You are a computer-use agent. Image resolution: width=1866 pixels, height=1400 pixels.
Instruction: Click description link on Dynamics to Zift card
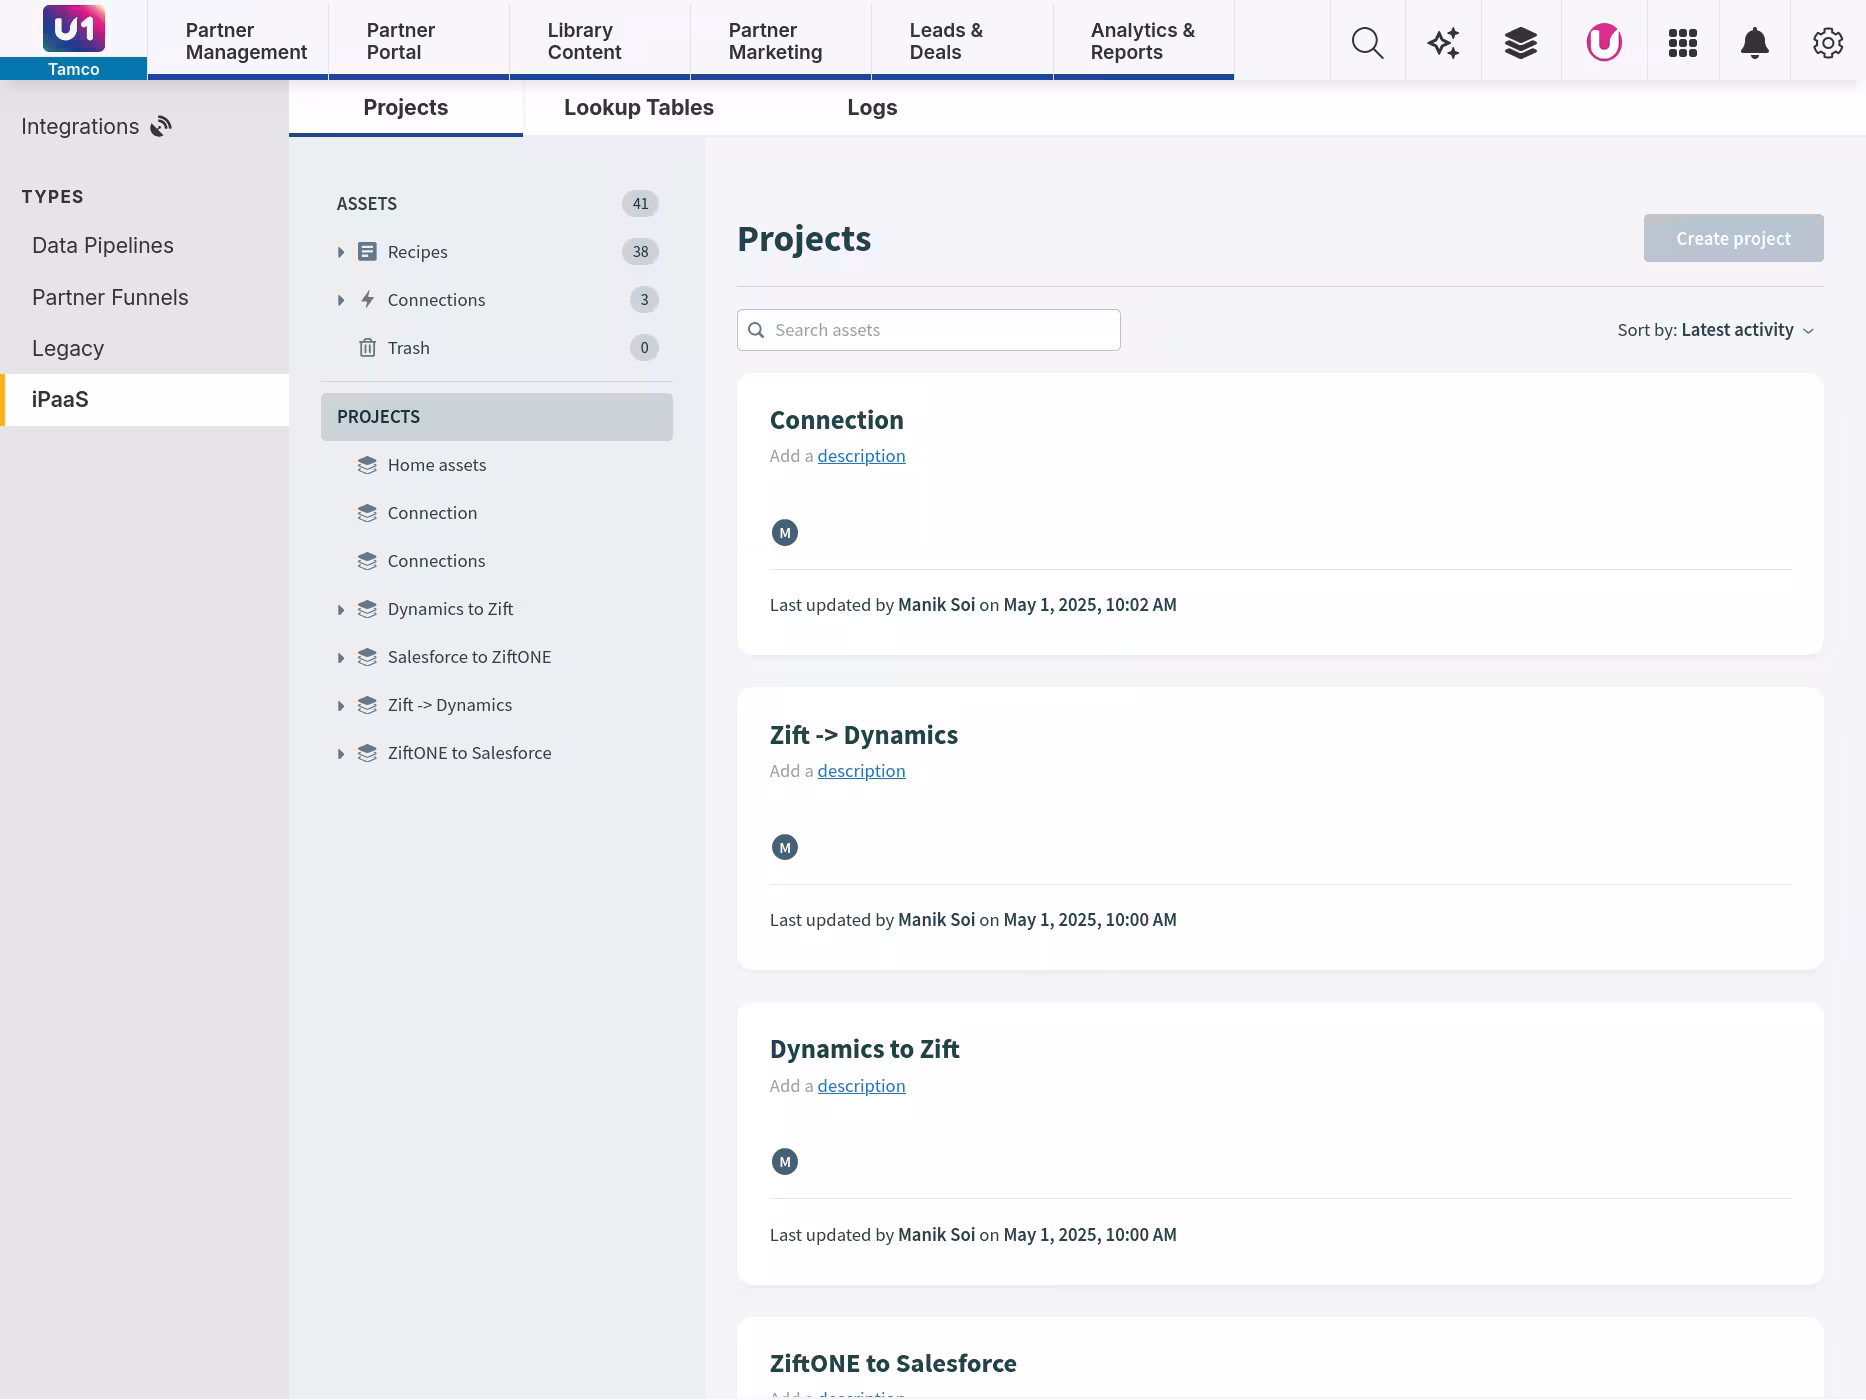coord(861,1086)
